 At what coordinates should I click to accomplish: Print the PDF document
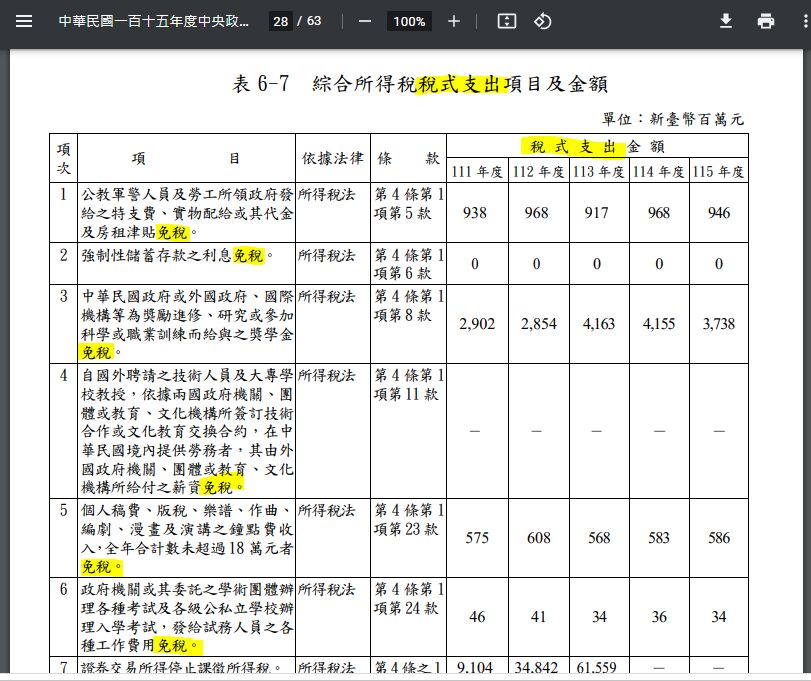pos(766,21)
